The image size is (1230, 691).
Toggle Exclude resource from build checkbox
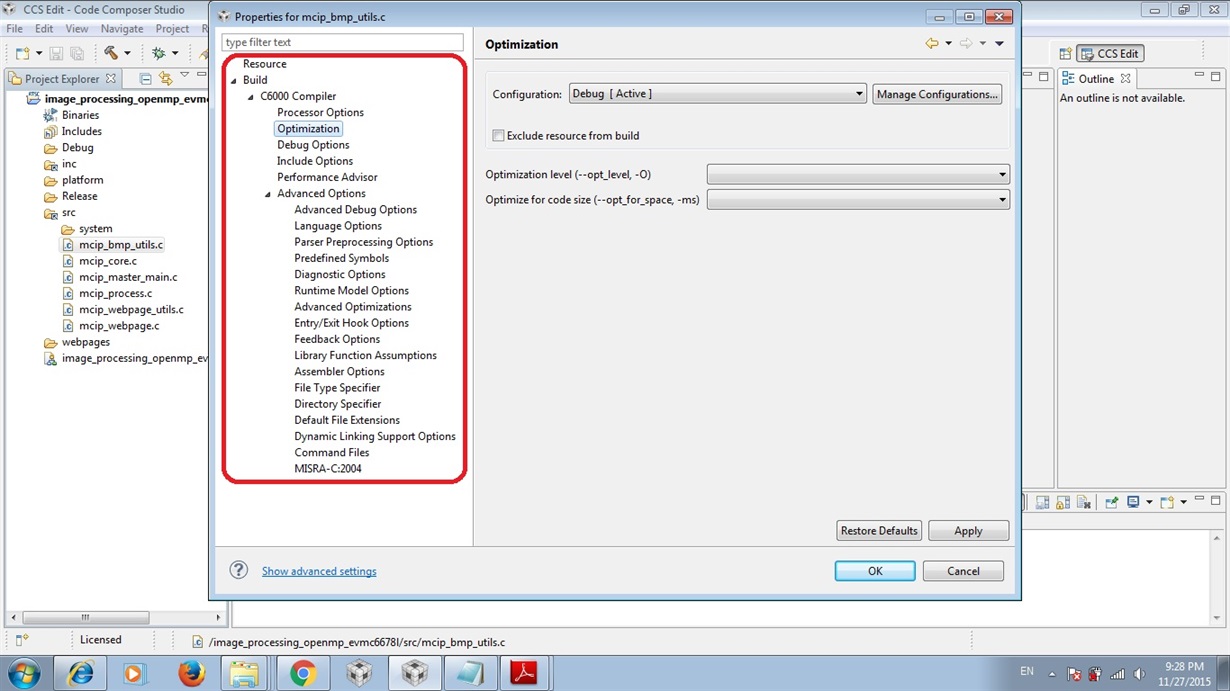498,136
